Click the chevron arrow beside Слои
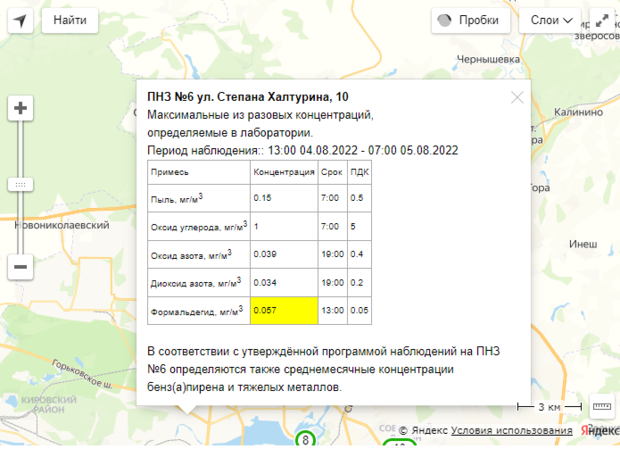 pyautogui.click(x=569, y=20)
